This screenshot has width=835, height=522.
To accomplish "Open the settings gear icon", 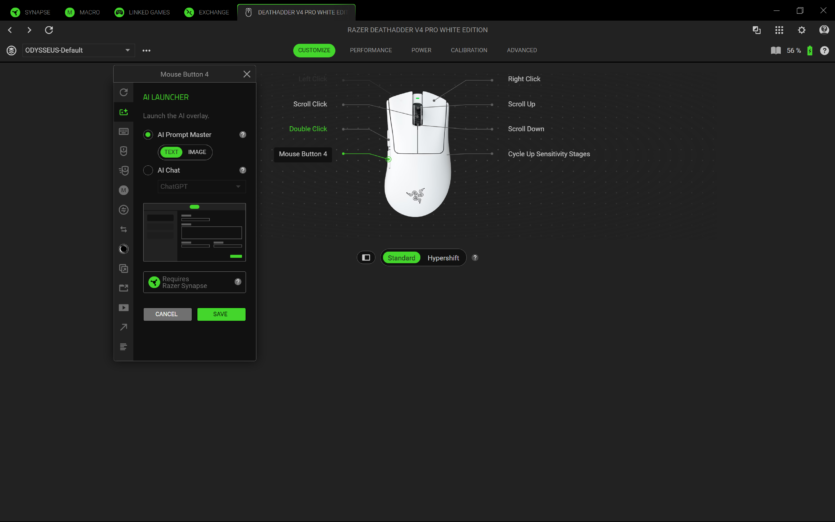I will [801, 30].
